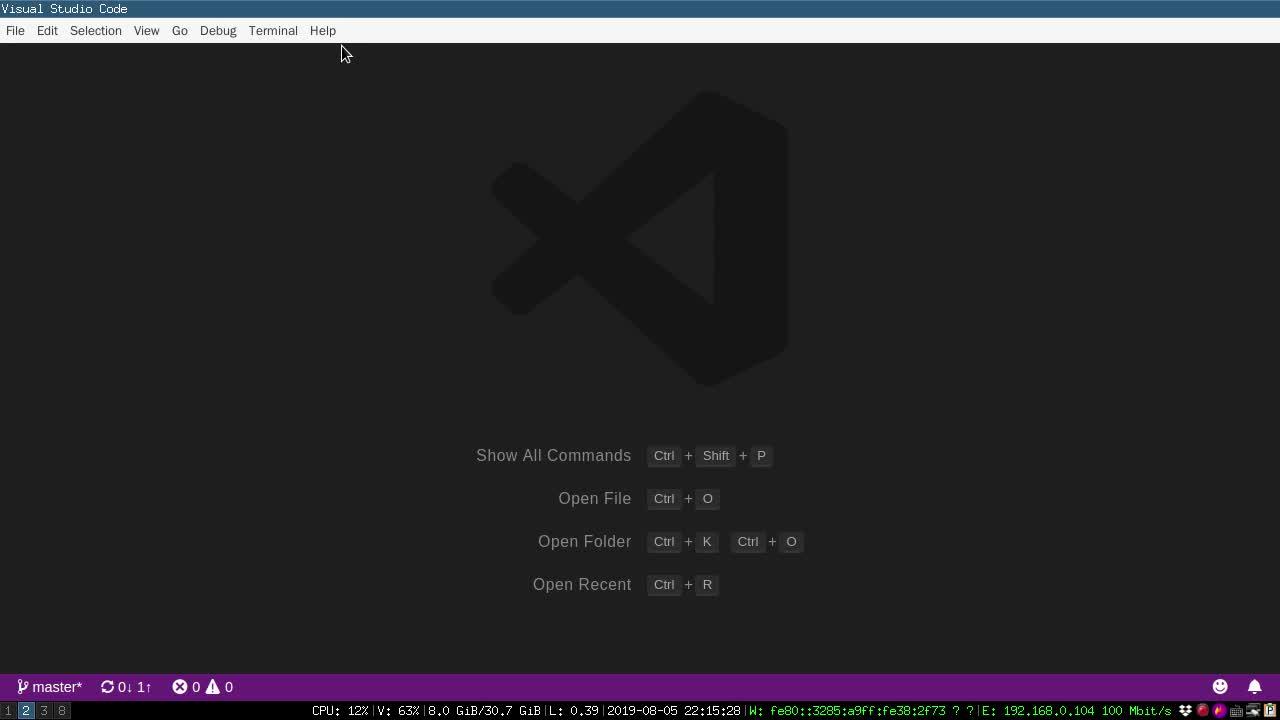Open the View menu

[x=146, y=30]
